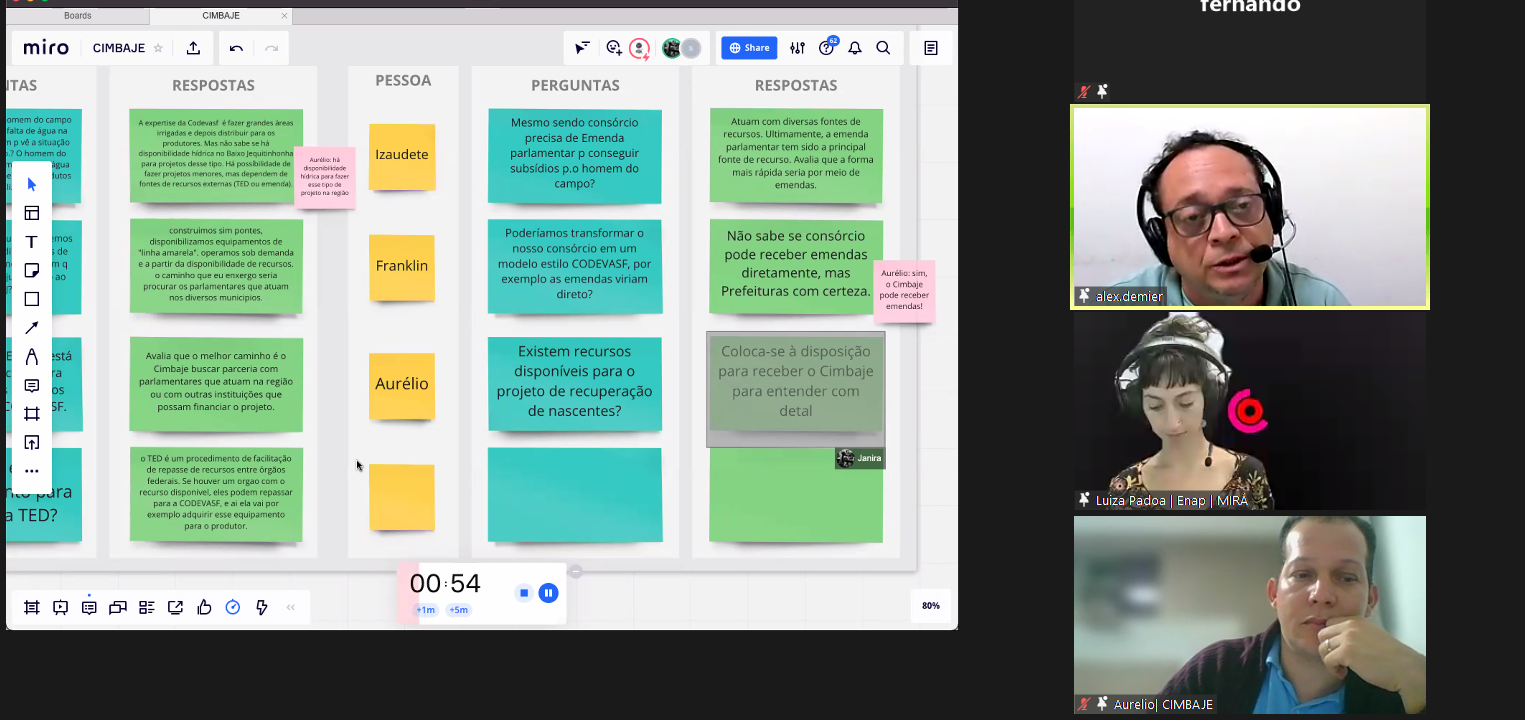
Task: Click the blue Share button
Action: pyautogui.click(x=749, y=48)
